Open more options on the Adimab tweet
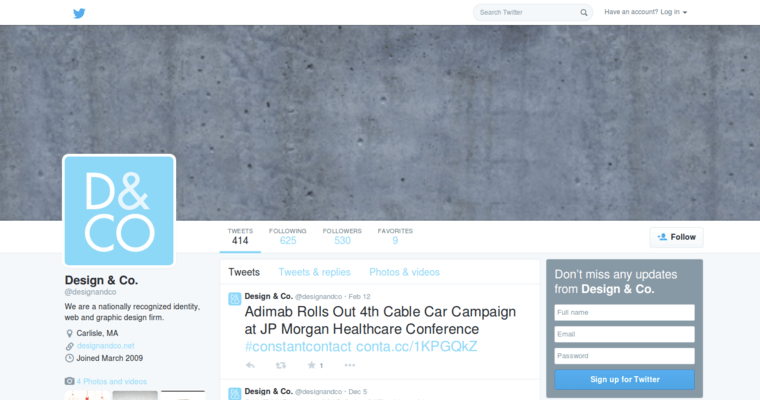The width and height of the screenshot is (760, 400). click(x=349, y=365)
